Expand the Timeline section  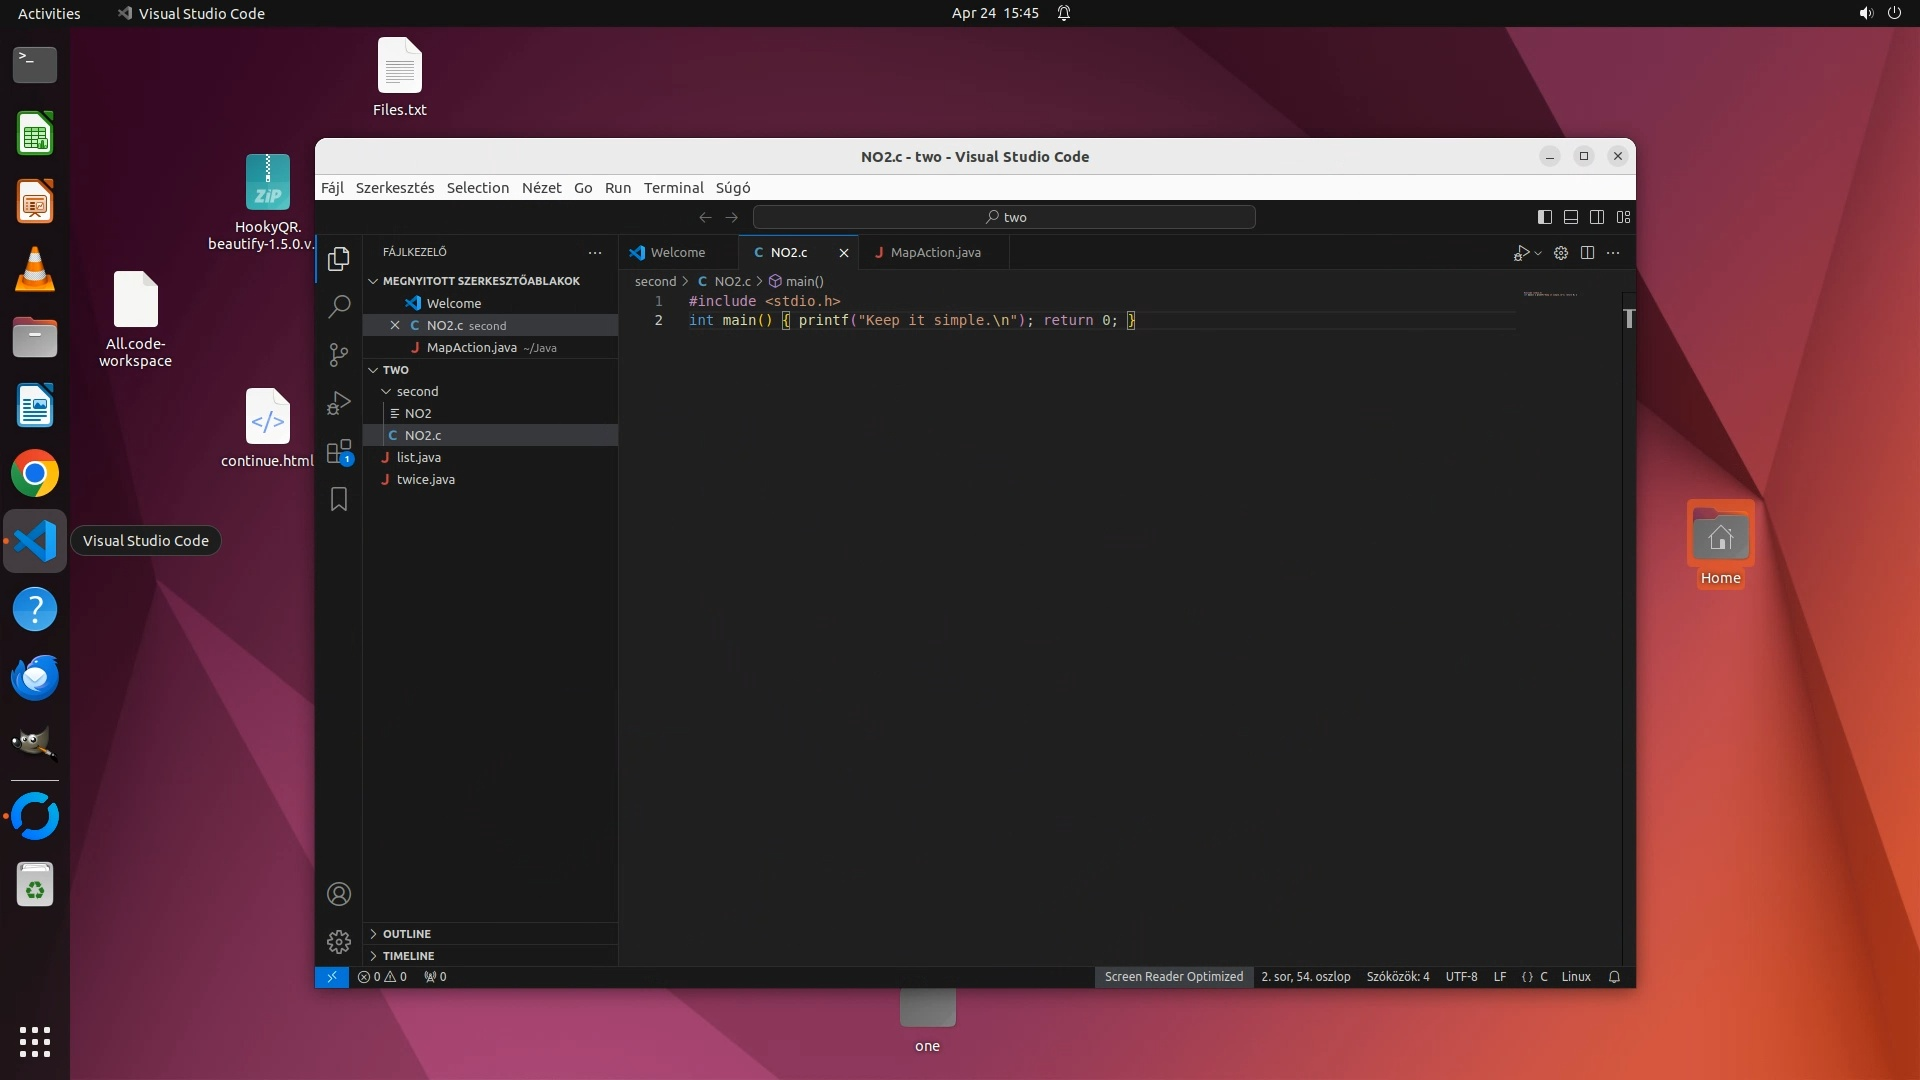(x=408, y=956)
